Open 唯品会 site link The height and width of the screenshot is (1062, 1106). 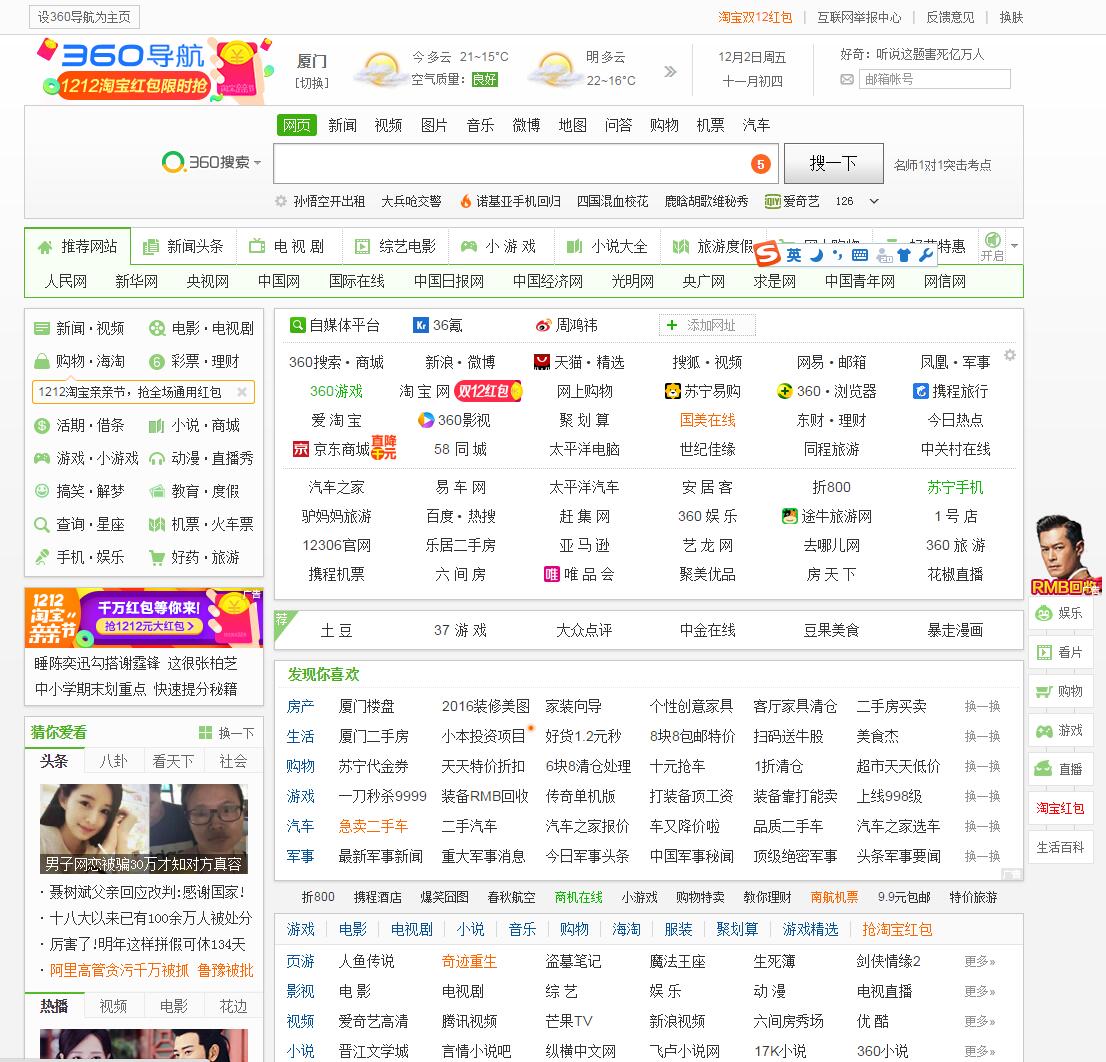point(579,574)
